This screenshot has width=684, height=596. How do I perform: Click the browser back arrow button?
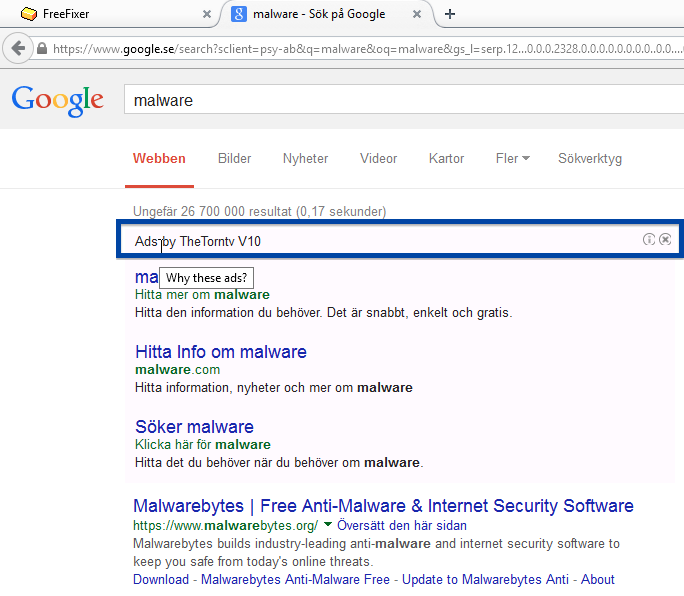(x=18, y=48)
